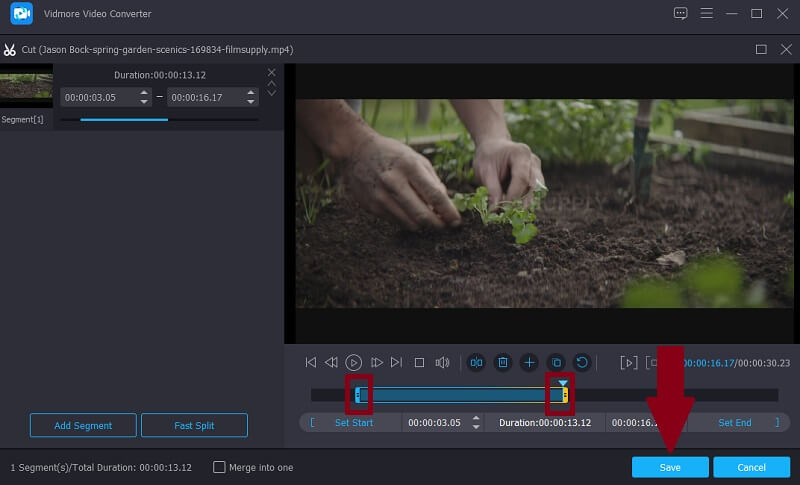Click the Split clip icon

[477, 362]
